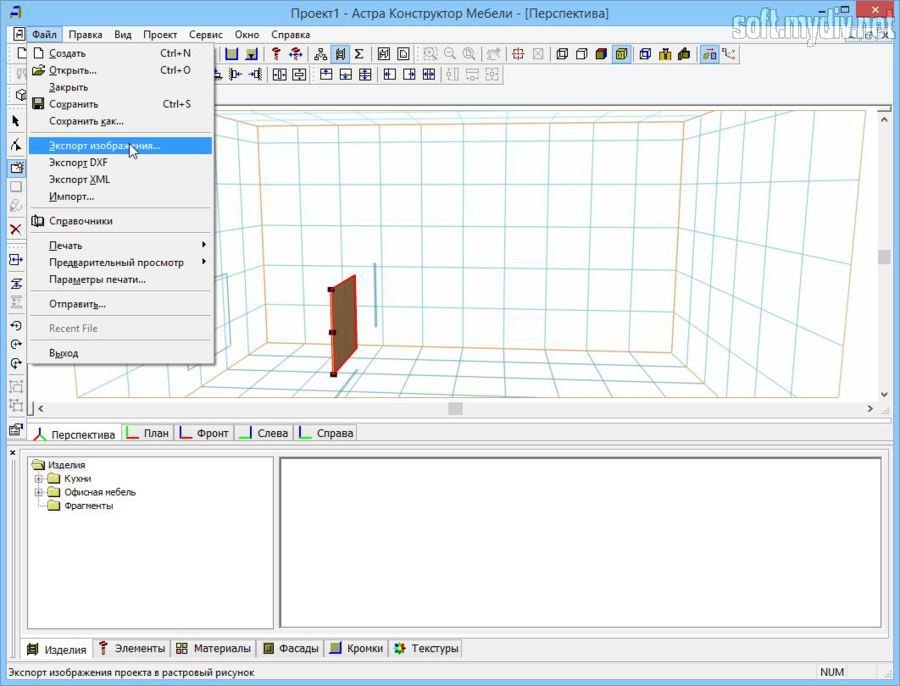Click the hierarchy structure toolbar icon
This screenshot has height=686, width=900.
[x=320, y=54]
